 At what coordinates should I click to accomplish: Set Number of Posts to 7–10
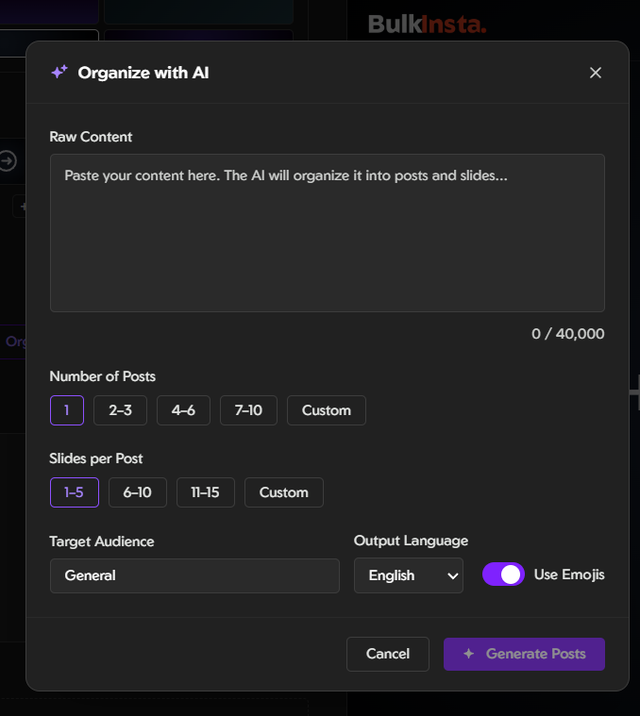tap(248, 410)
